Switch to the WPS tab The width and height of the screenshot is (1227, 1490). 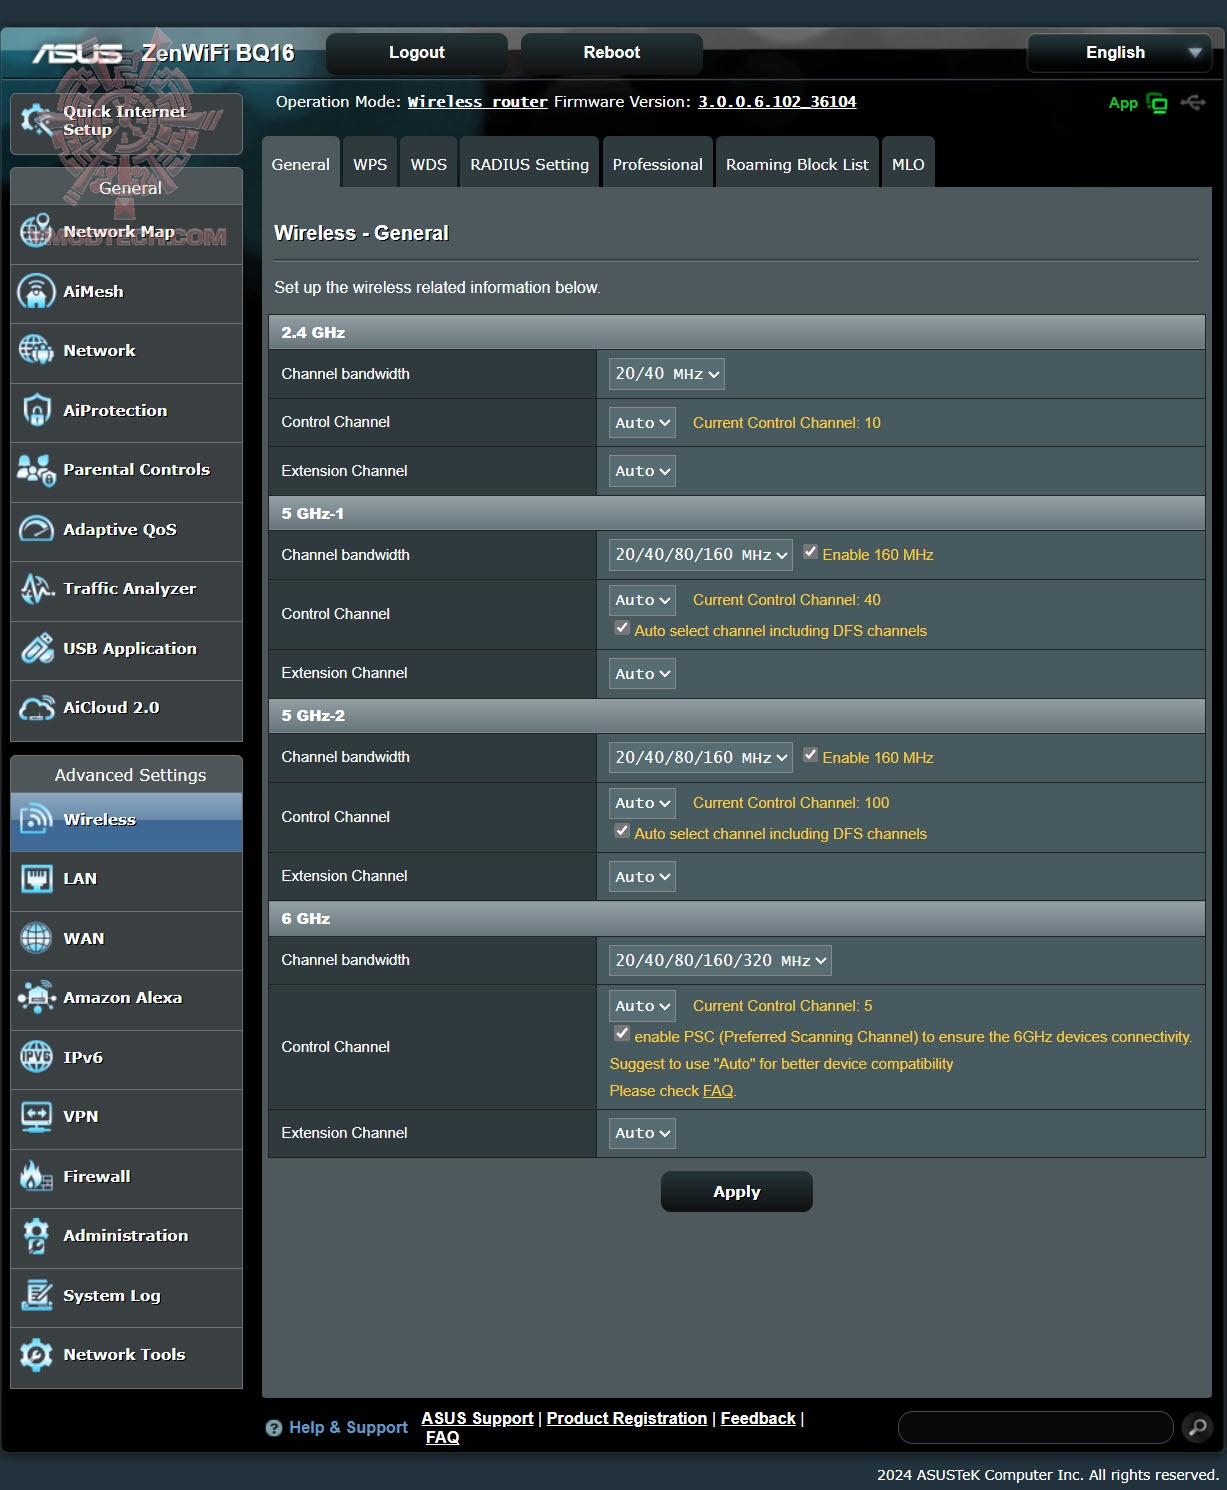(370, 163)
